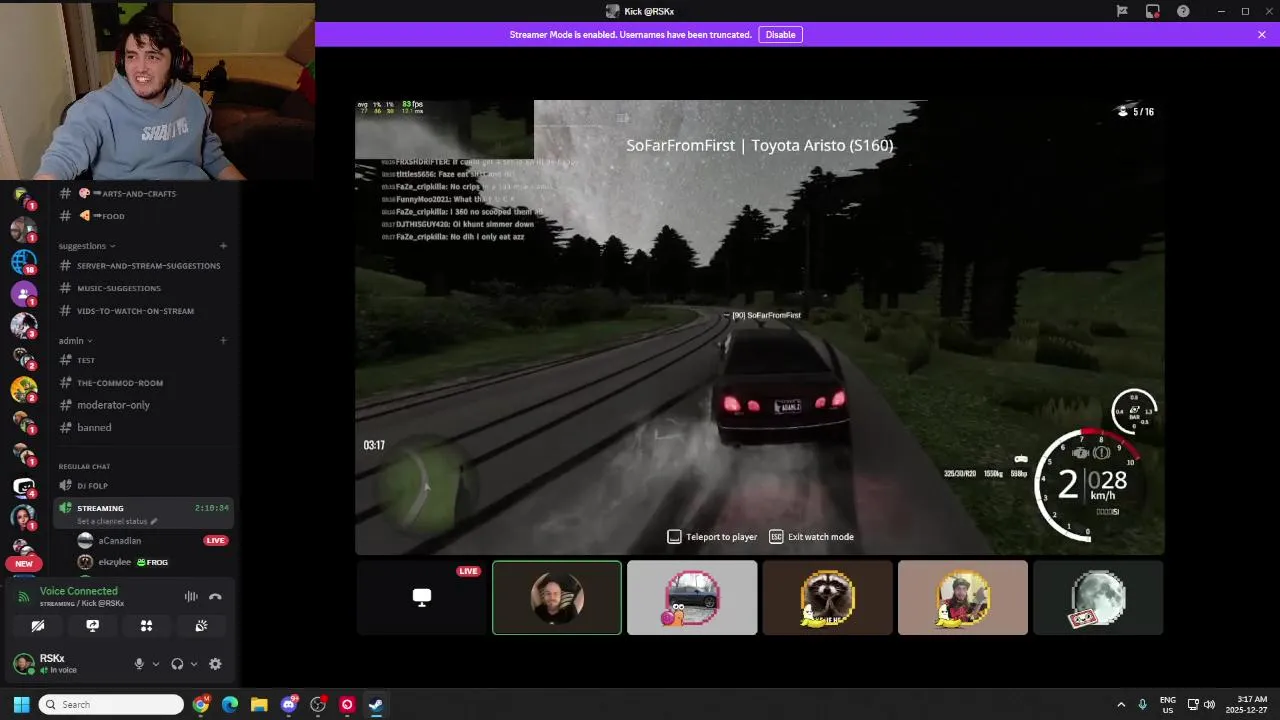Turn on camera in voice panel

38,625
